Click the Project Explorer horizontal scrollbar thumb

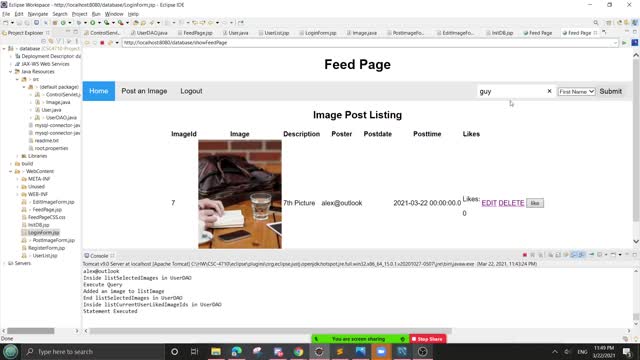click(31, 331)
